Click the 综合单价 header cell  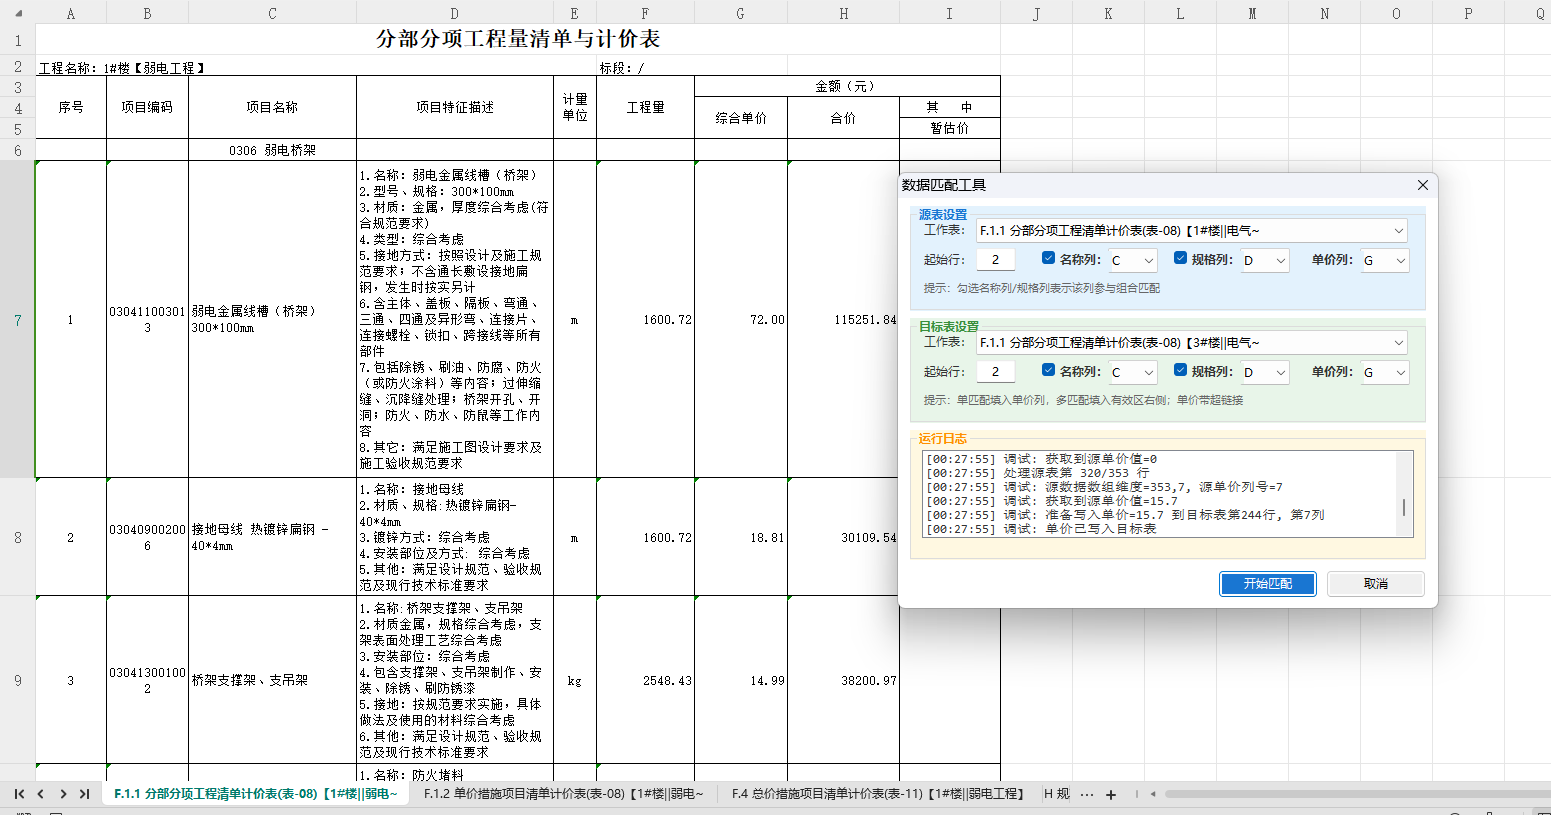pyautogui.click(x=741, y=118)
